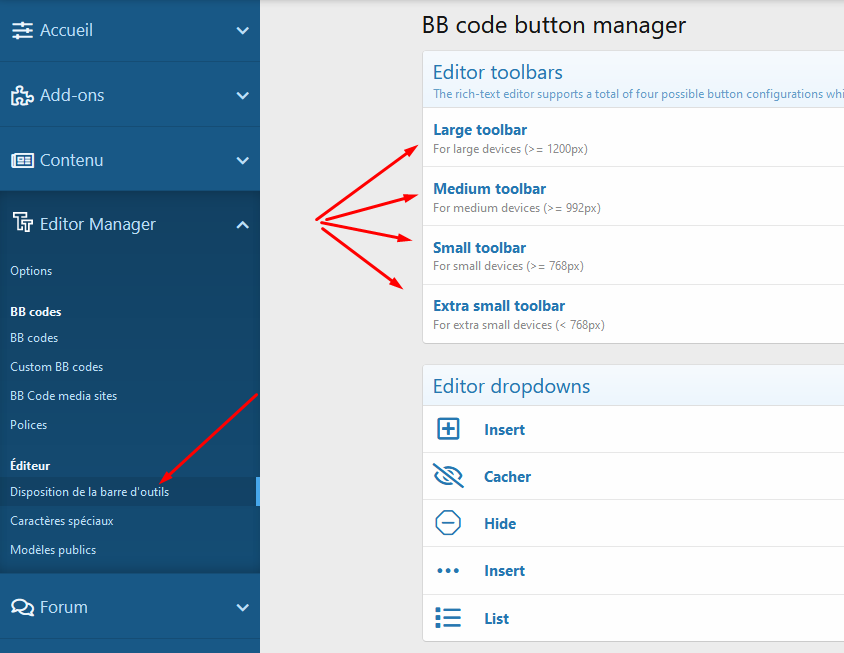Expand the Forum section chevron
Image resolution: width=844 pixels, height=653 pixels.
point(242,607)
